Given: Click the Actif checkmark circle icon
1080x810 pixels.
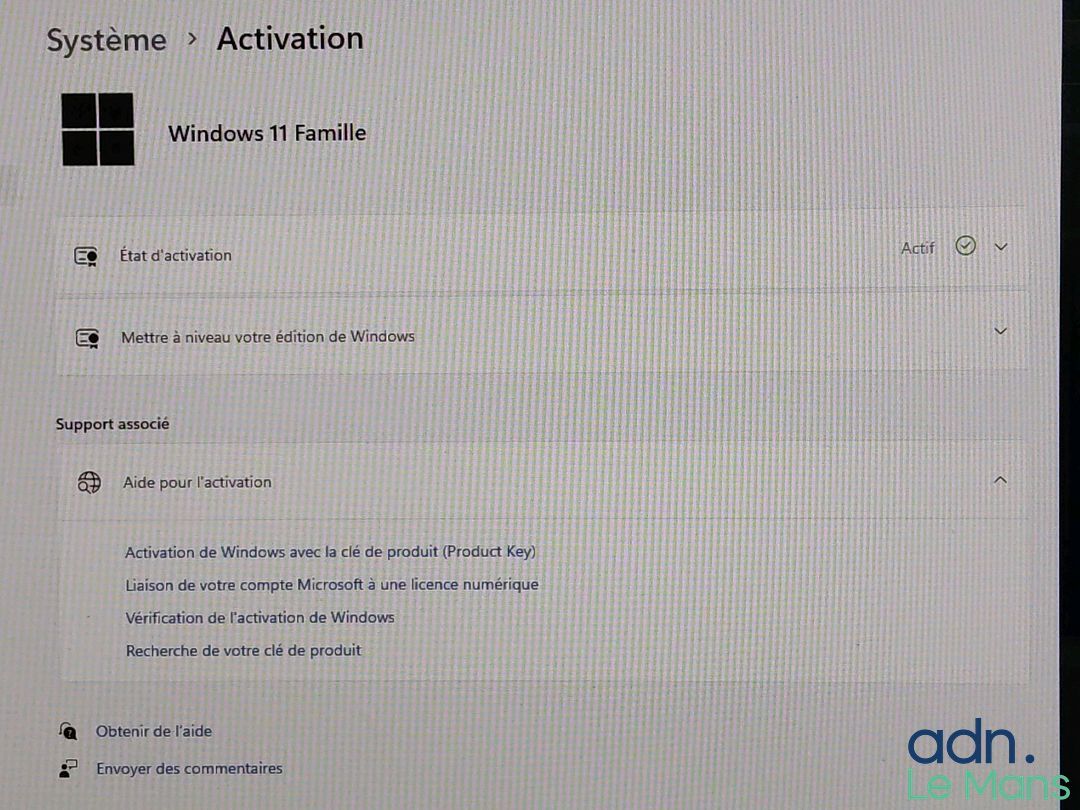Looking at the screenshot, I should click(966, 246).
